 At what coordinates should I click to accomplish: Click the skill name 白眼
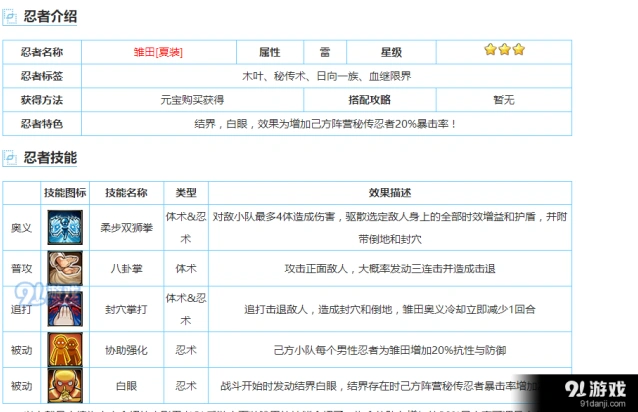pyautogui.click(x=127, y=386)
